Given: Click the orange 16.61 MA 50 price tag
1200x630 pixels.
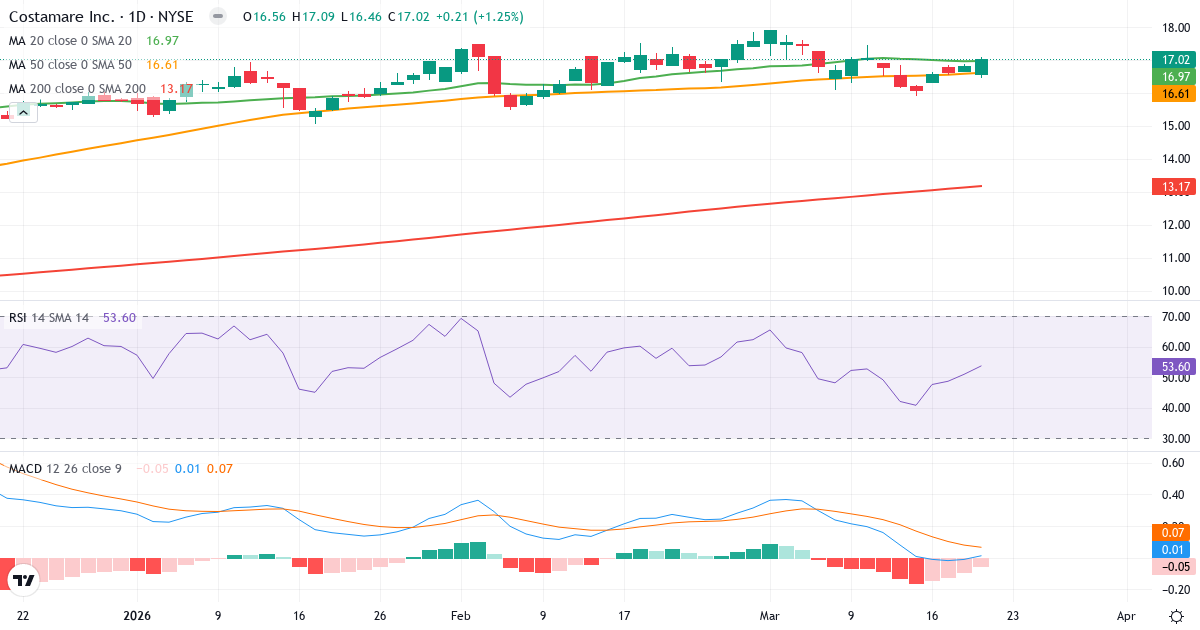Looking at the screenshot, I should 1172,93.
